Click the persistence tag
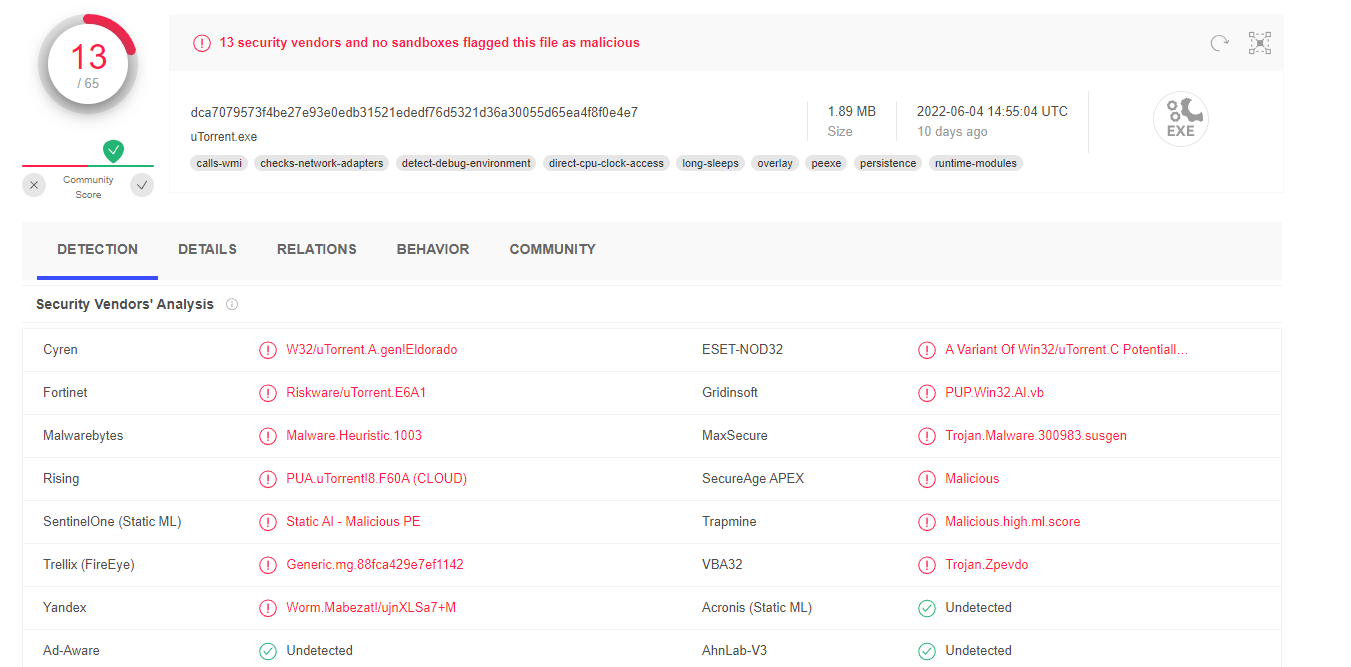This screenshot has height=667, width=1351. [888, 163]
